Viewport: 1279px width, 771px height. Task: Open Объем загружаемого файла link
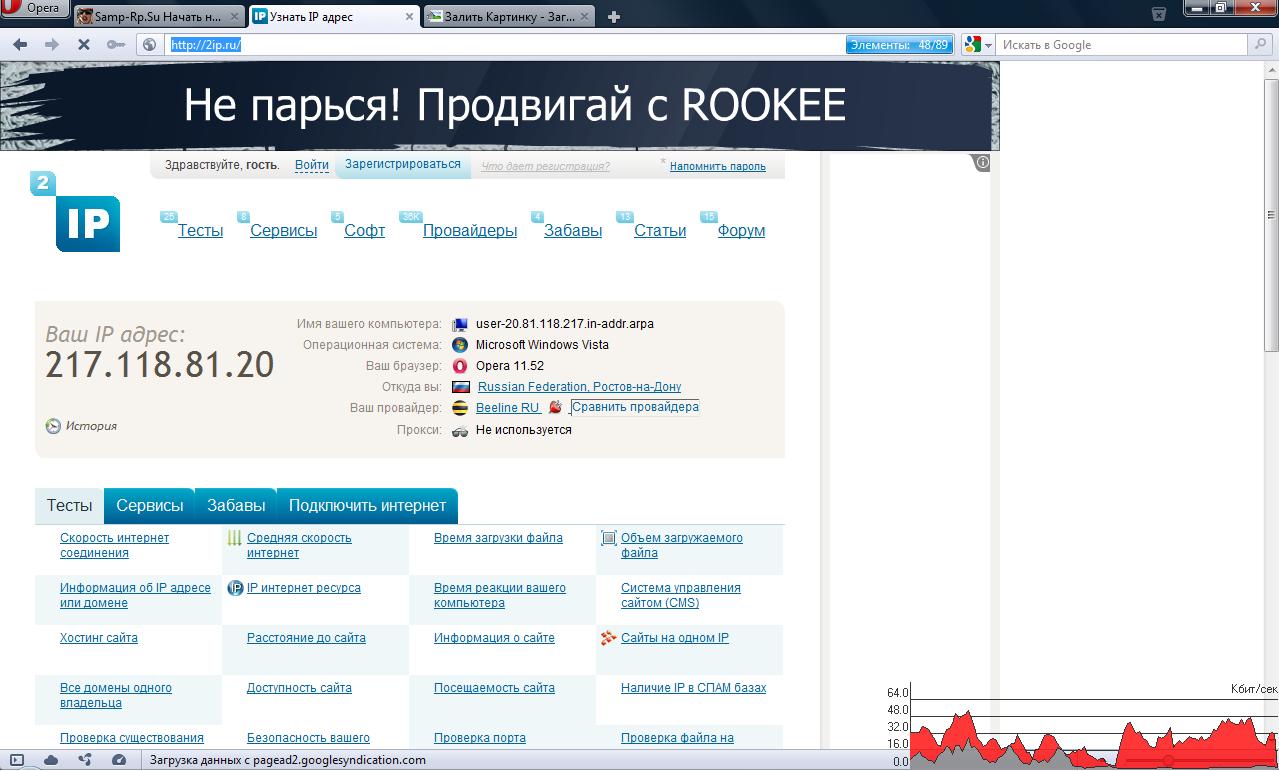[x=681, y=545]
